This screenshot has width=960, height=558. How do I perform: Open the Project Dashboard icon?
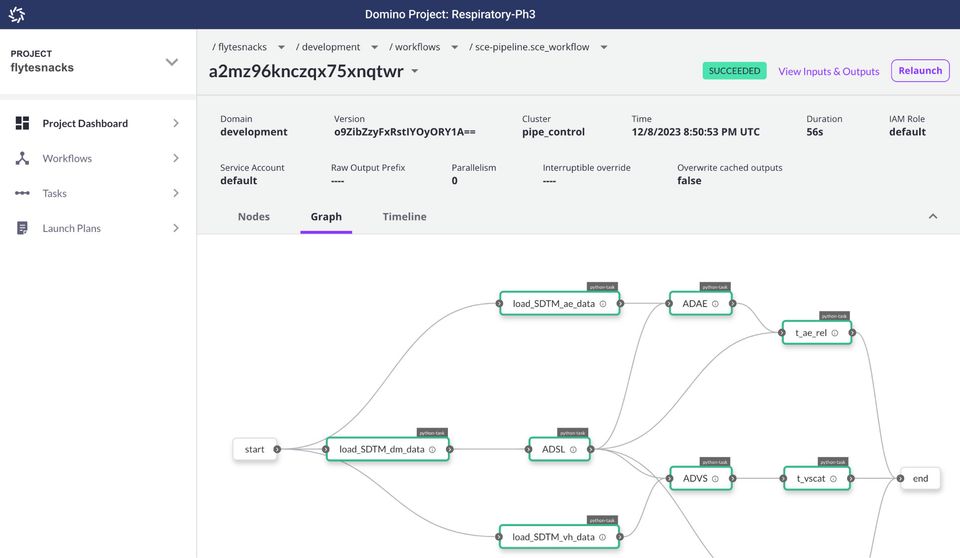22,123
